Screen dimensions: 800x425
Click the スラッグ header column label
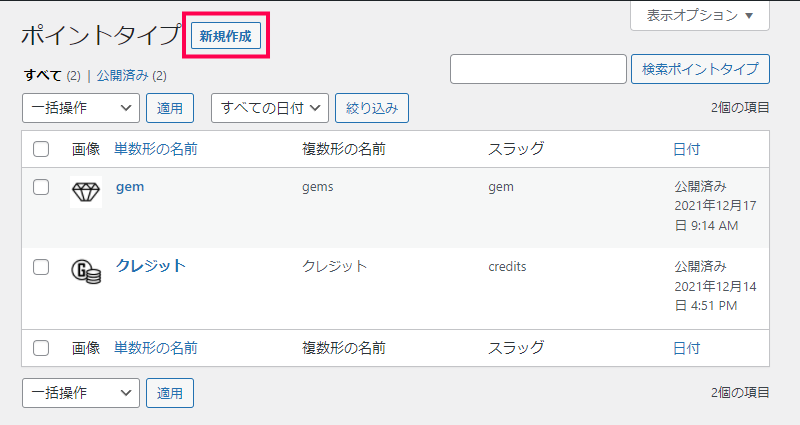click(x=516, y=149)
